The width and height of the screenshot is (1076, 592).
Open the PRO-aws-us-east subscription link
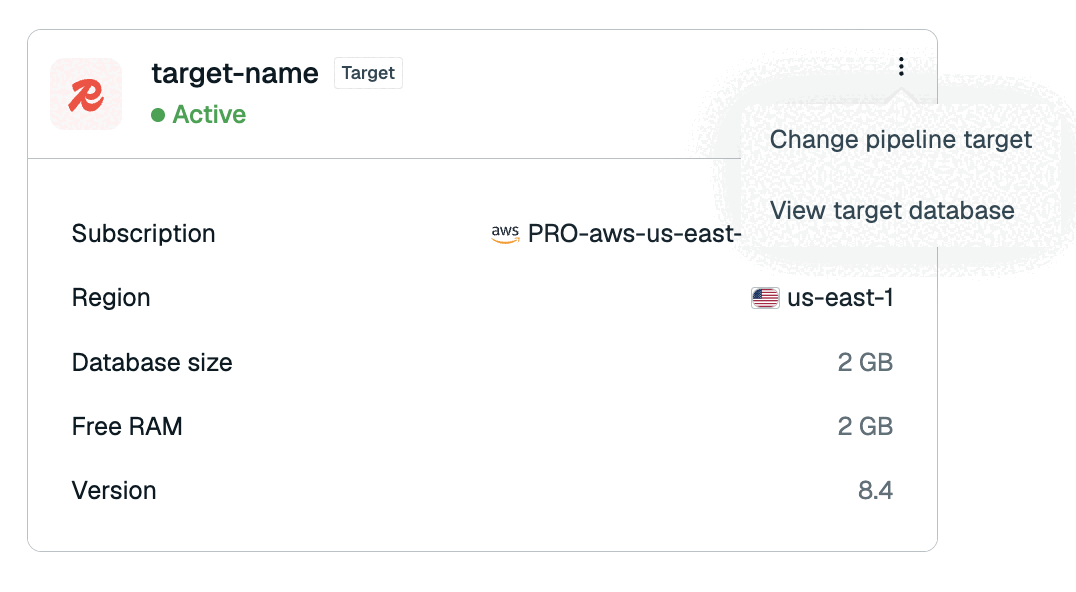point(634,234)
